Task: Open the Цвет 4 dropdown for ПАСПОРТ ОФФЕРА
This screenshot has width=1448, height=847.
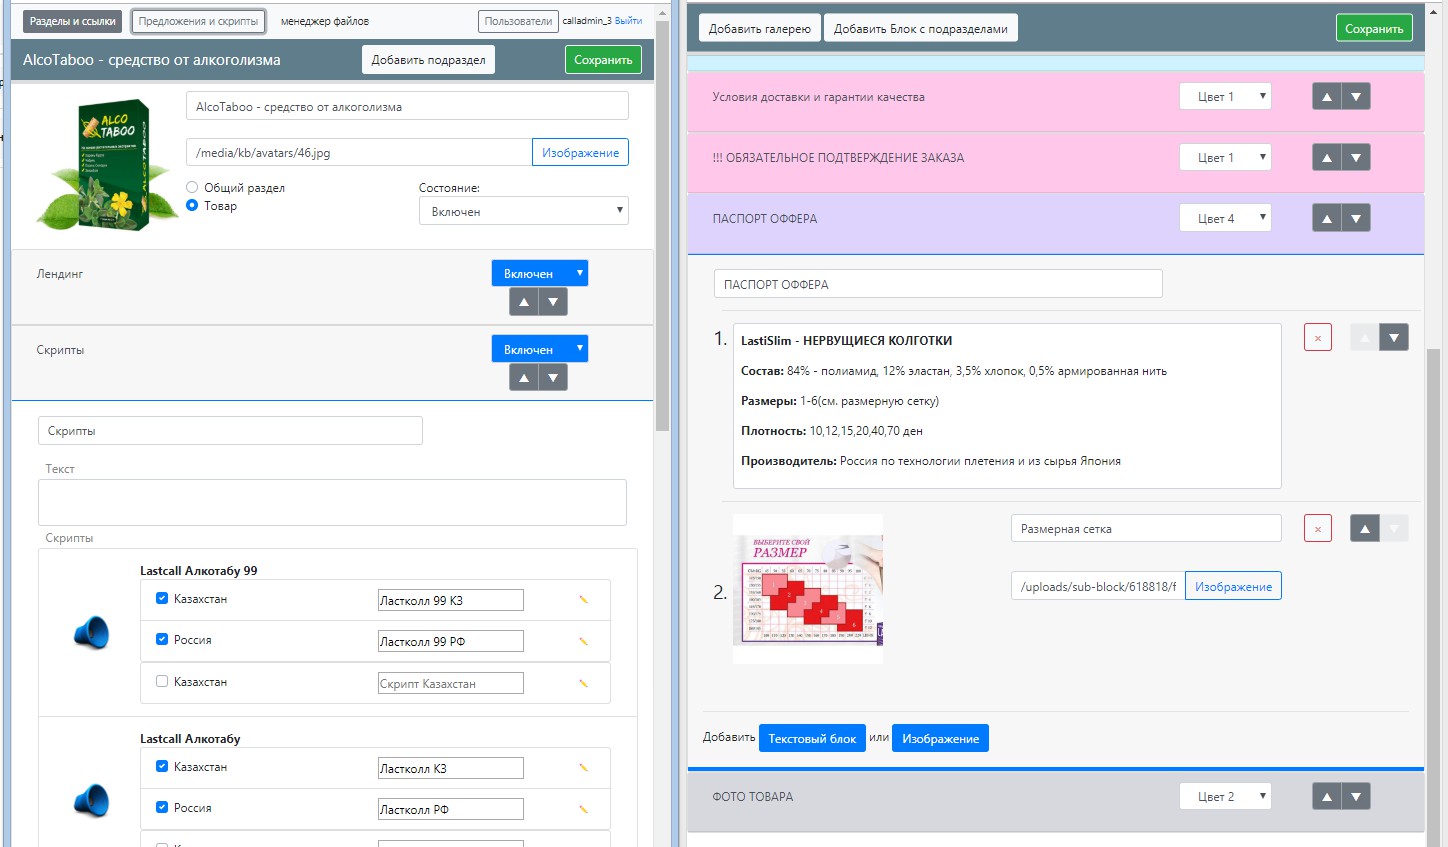Action: pos(1225,218)
